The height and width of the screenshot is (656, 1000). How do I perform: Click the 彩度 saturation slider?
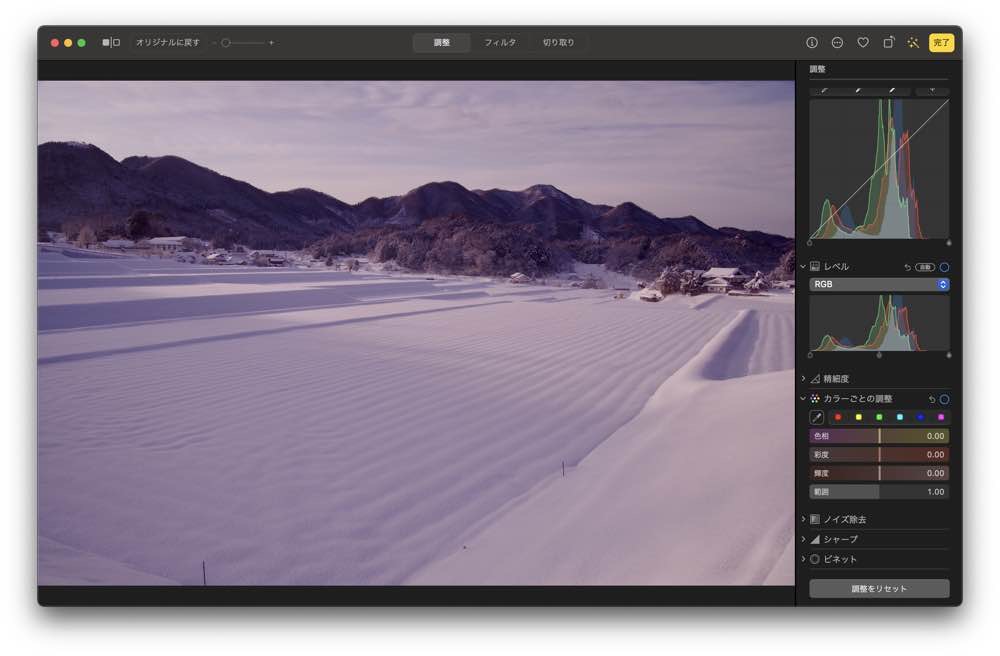coord(879,455)
